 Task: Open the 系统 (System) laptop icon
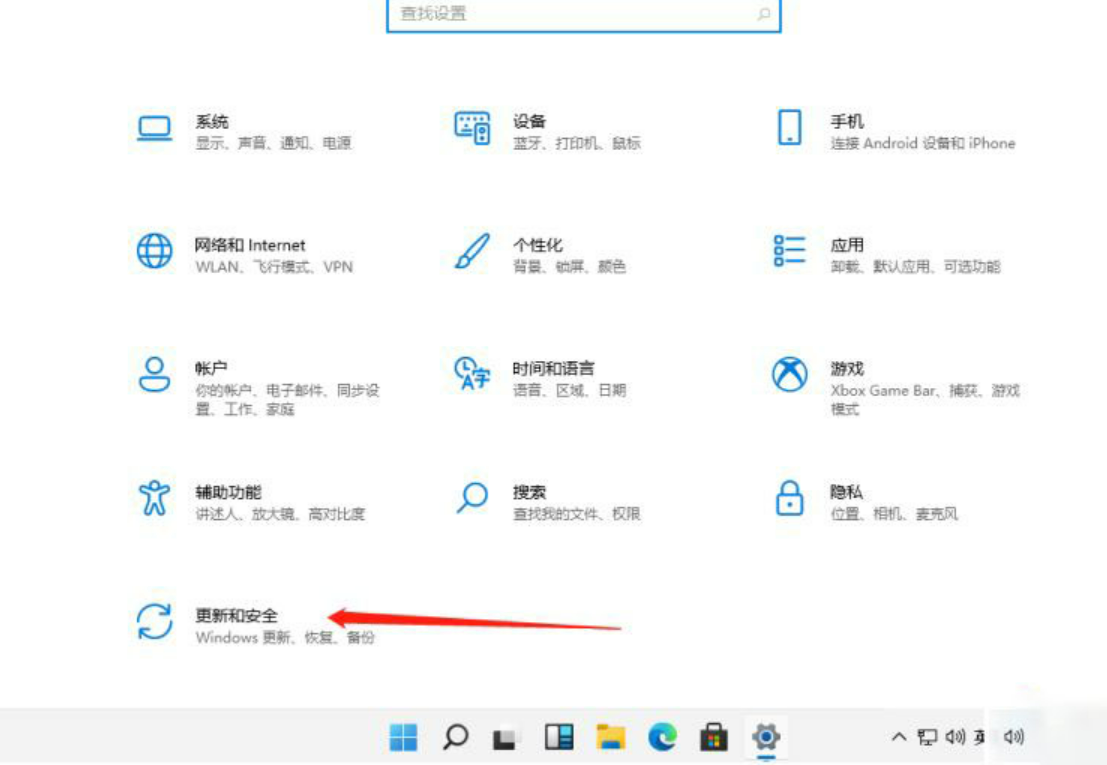click(155, 130)
